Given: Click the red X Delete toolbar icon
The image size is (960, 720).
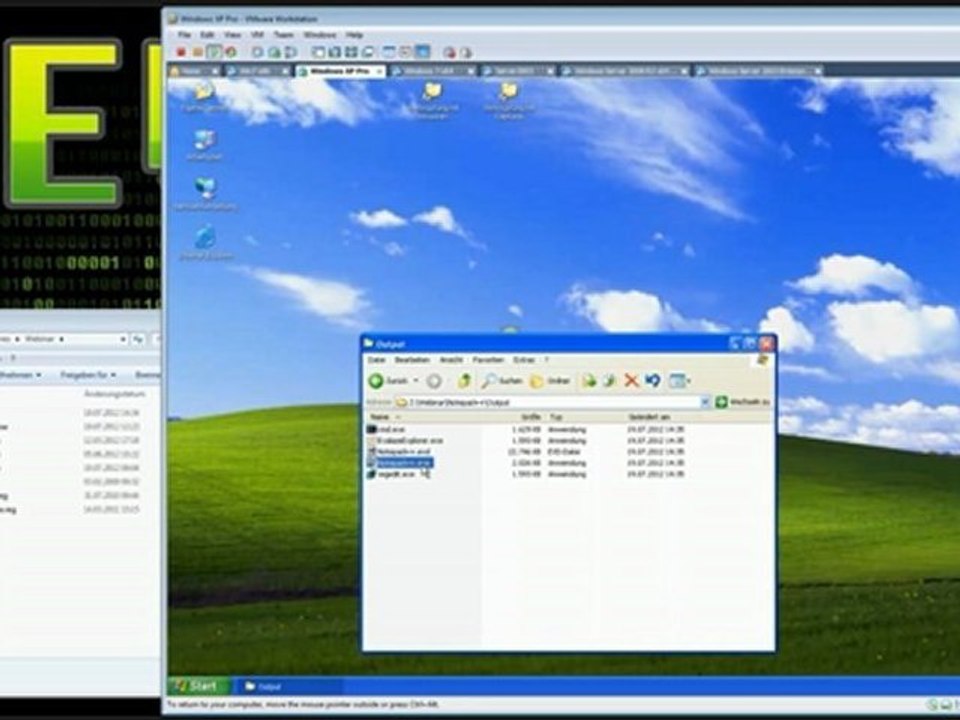Looking at the screenshot, I should [x=631, y=381].
